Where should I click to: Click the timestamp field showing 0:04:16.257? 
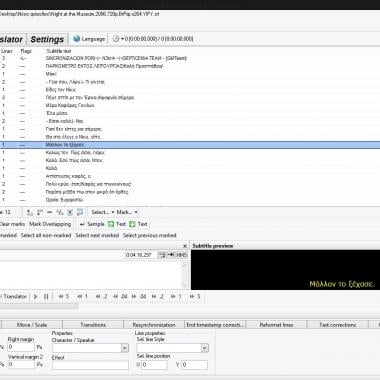point(140,255)
